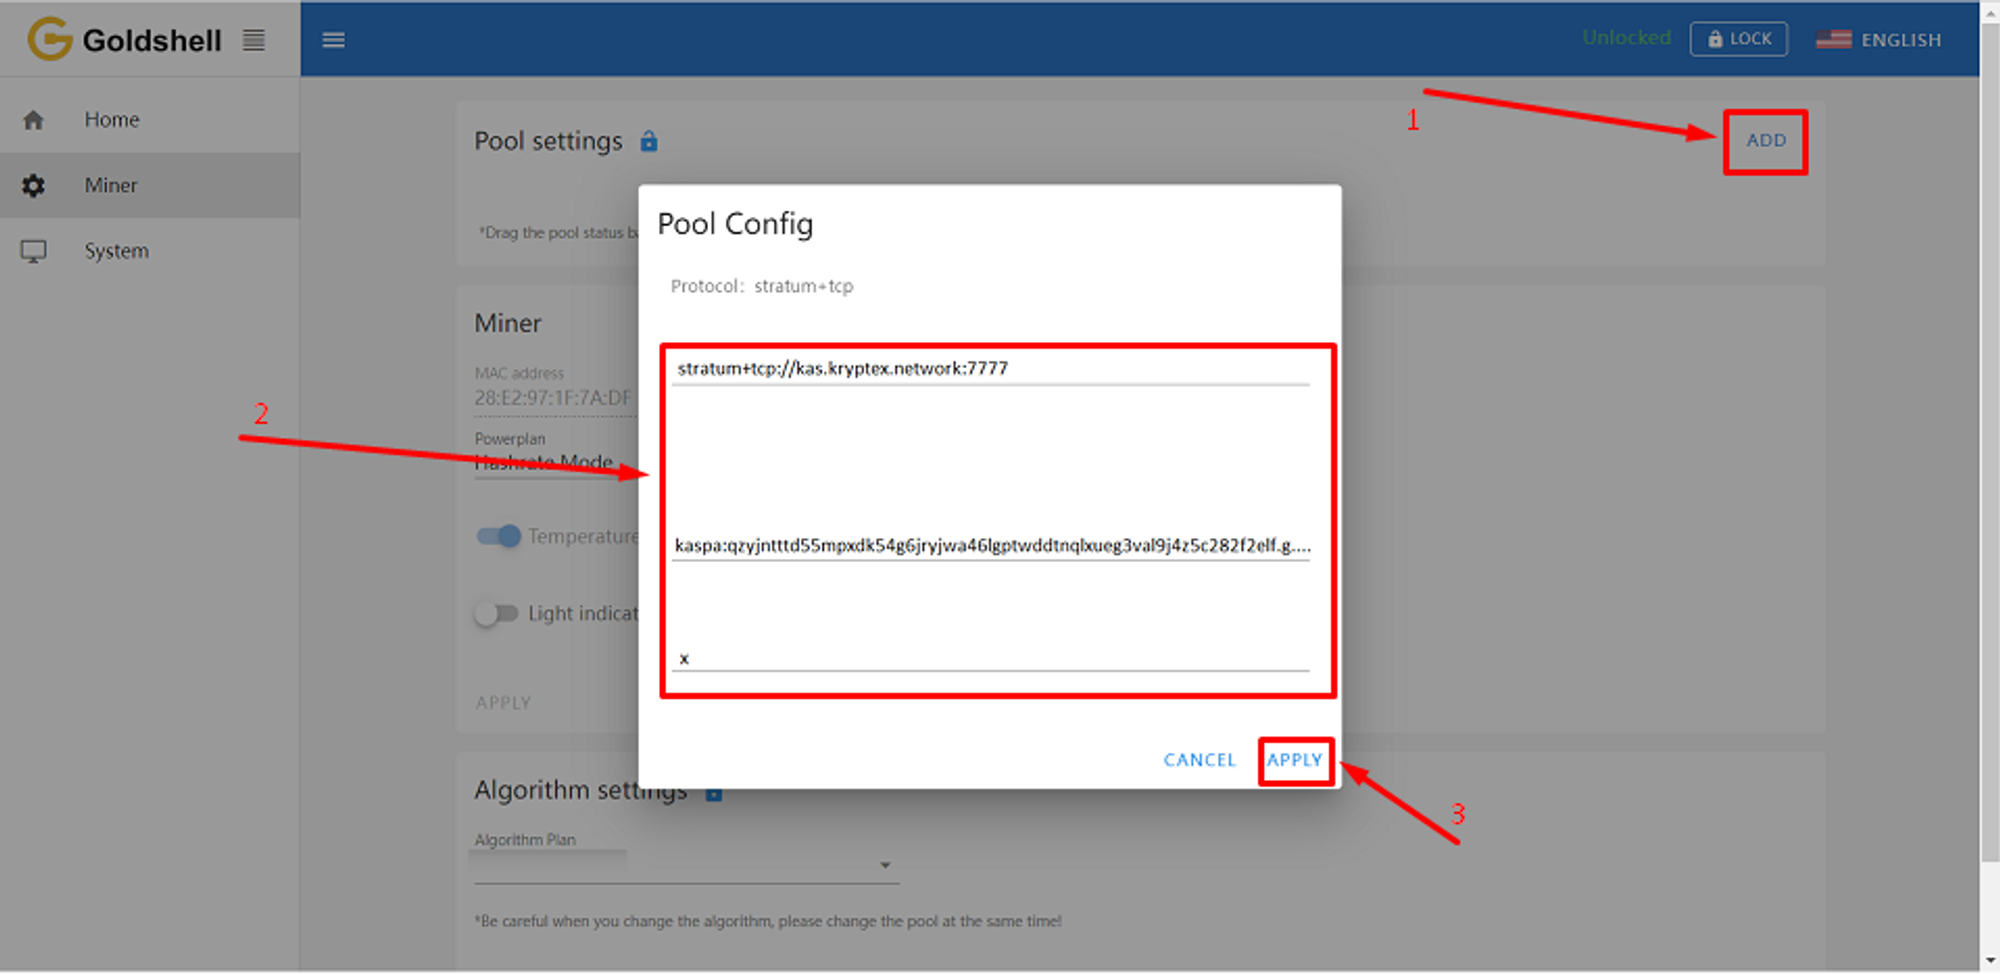Go to the Home menu item

(150, 120)
